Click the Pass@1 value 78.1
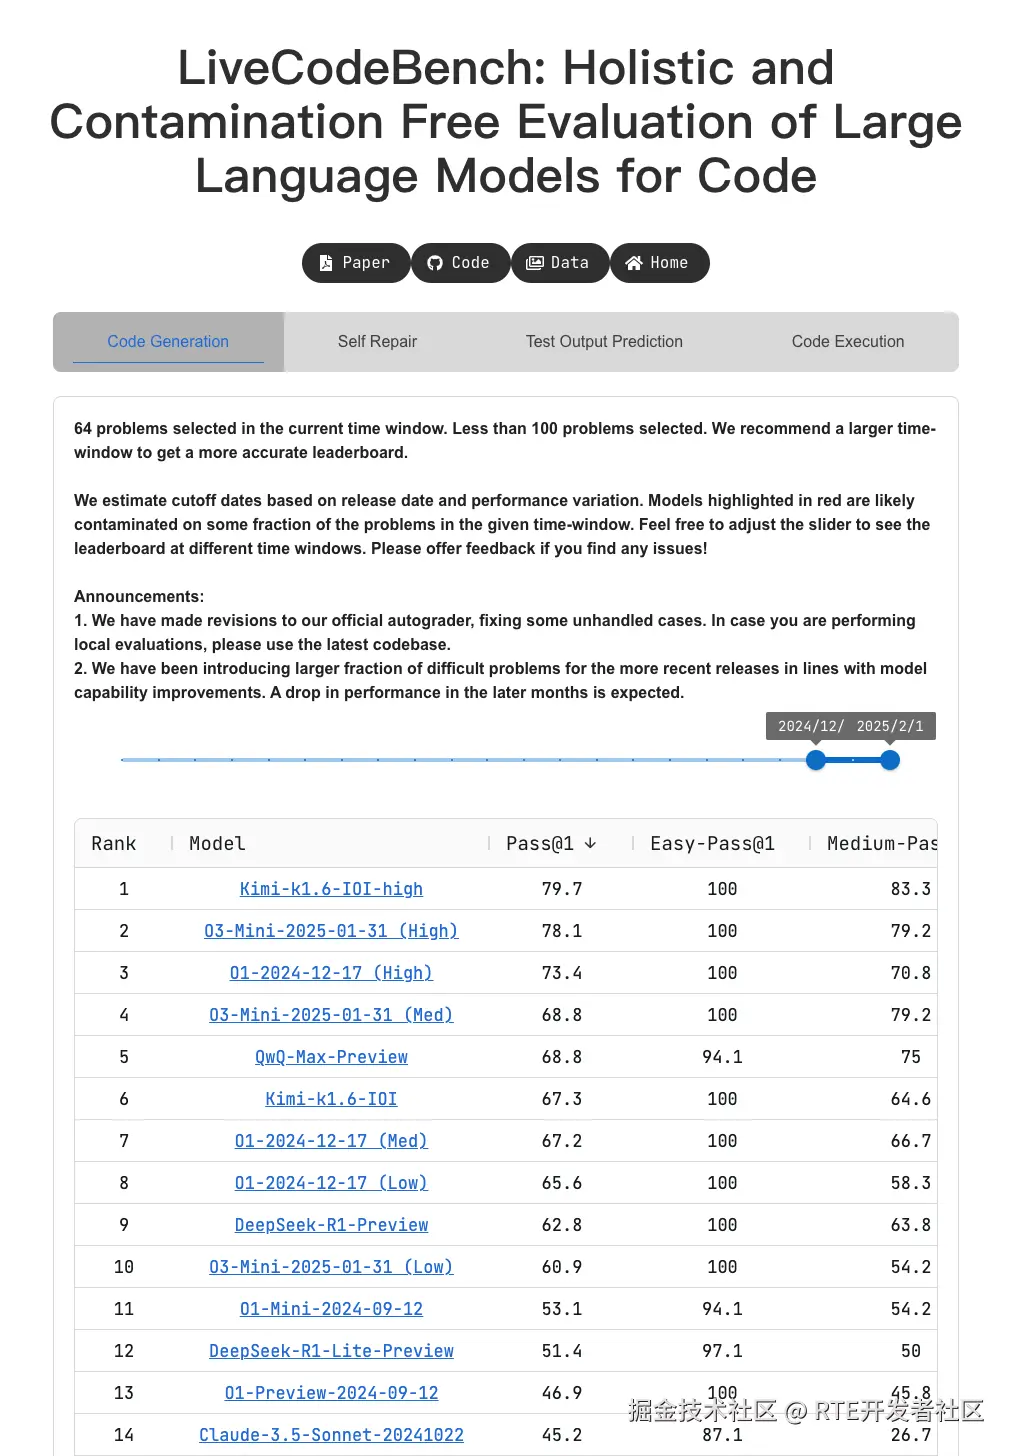Image resolution: width=1016 pixels, height=1456 pixels. click(x=562, y=931)
